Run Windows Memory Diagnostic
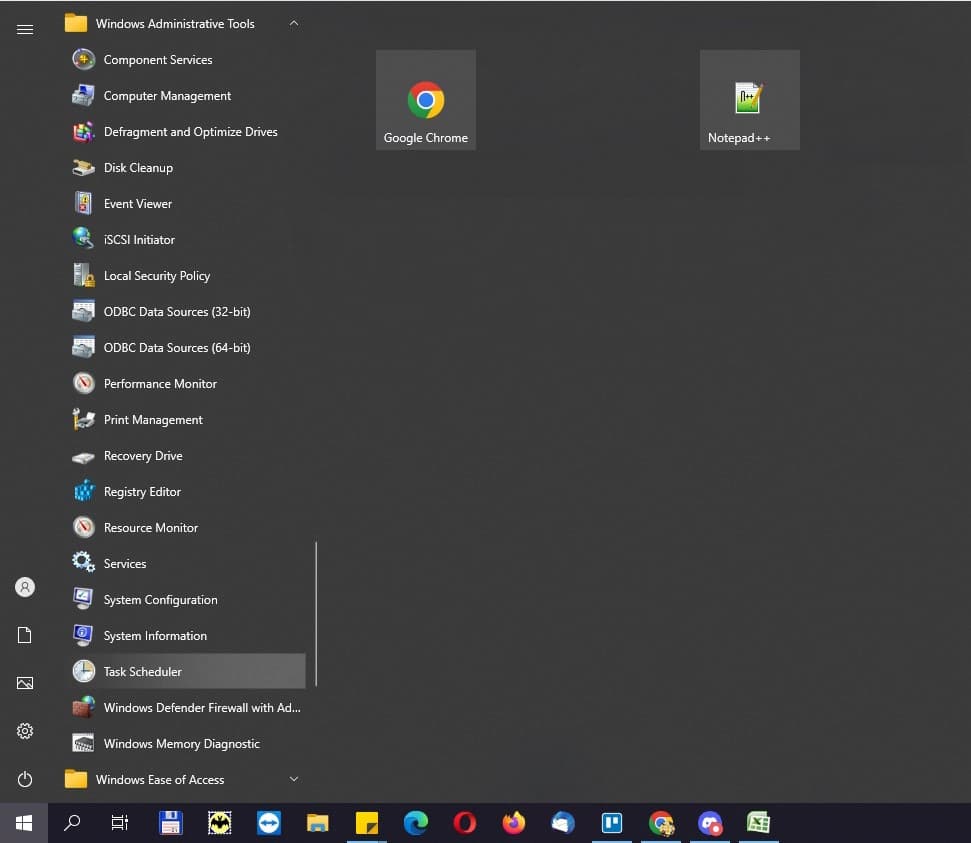 pyautogui.click(x=185, y=743)
